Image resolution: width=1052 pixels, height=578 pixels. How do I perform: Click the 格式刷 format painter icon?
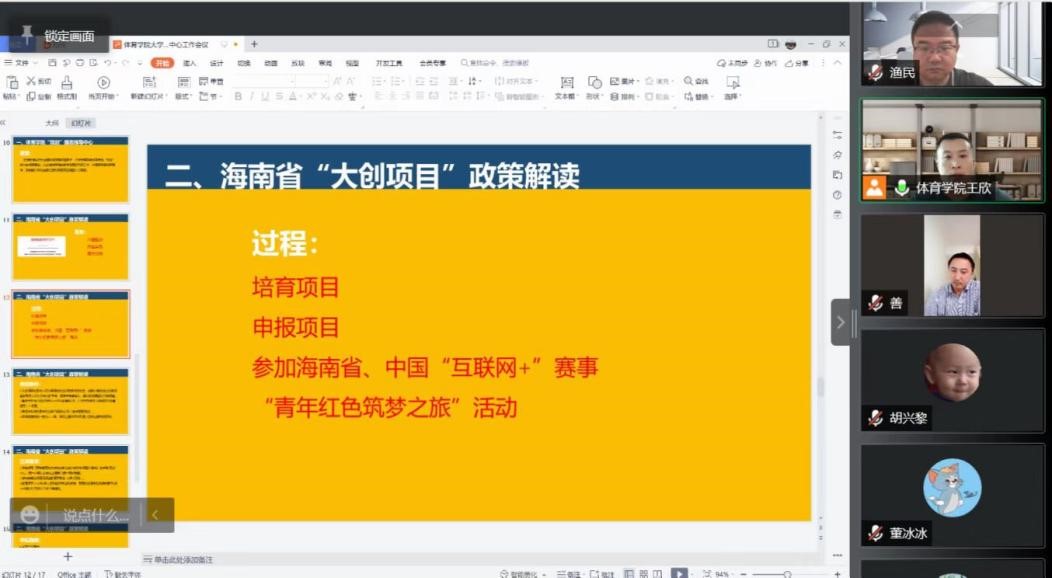67,82
